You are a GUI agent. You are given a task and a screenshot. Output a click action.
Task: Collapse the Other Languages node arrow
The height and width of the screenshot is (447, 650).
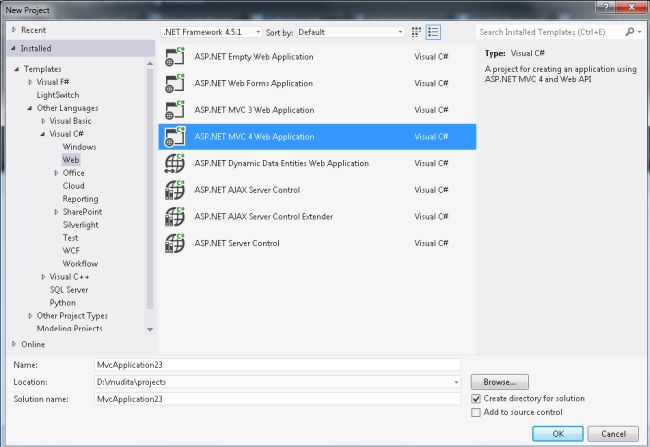tap(29, 108)
